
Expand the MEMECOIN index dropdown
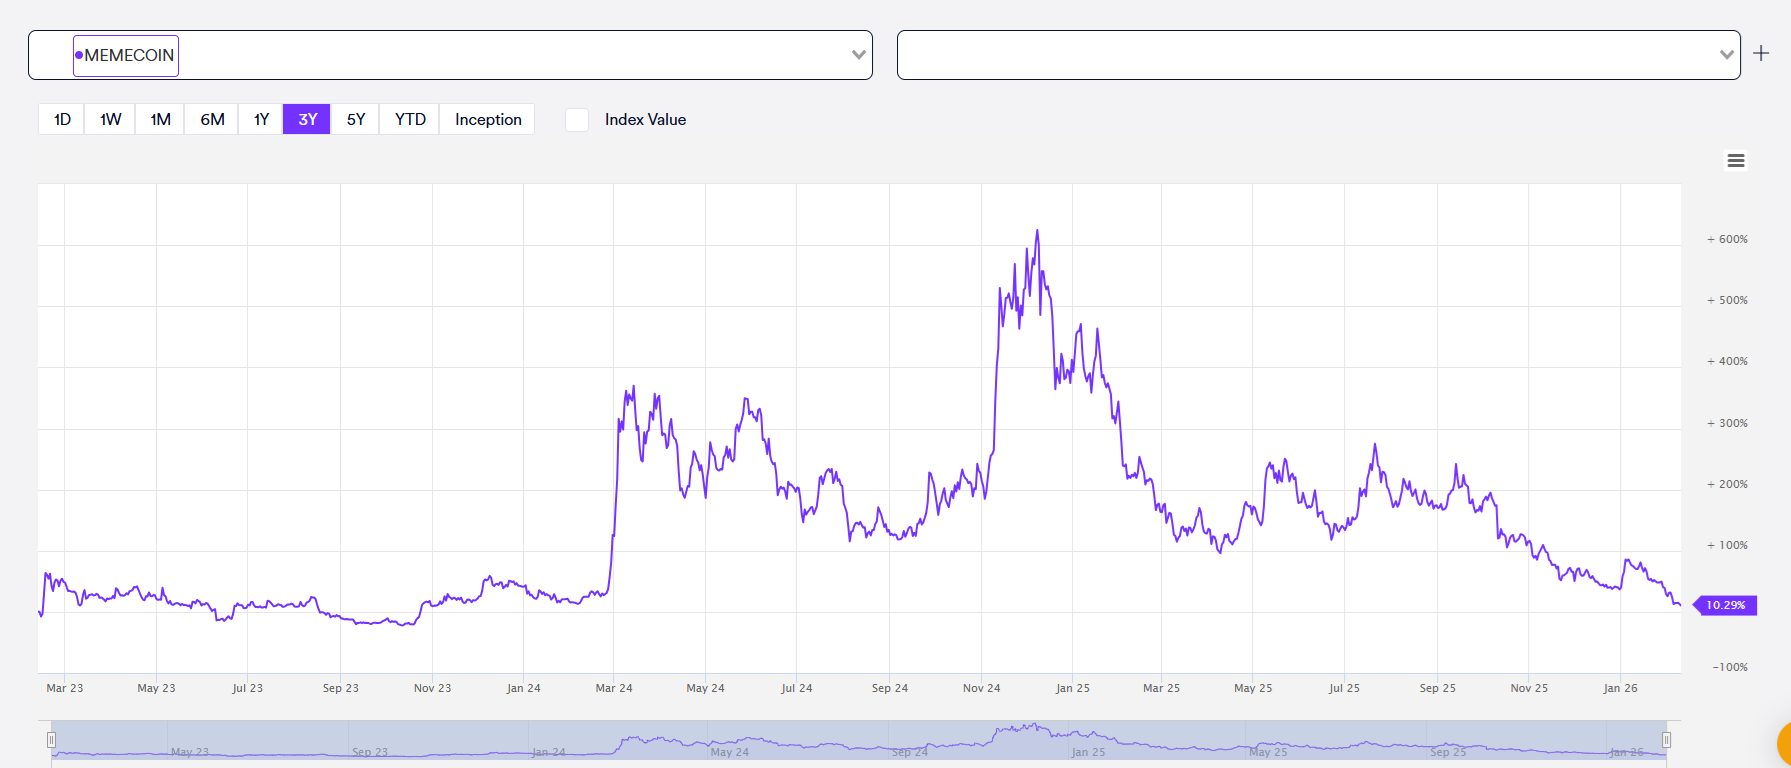point(858,55)
